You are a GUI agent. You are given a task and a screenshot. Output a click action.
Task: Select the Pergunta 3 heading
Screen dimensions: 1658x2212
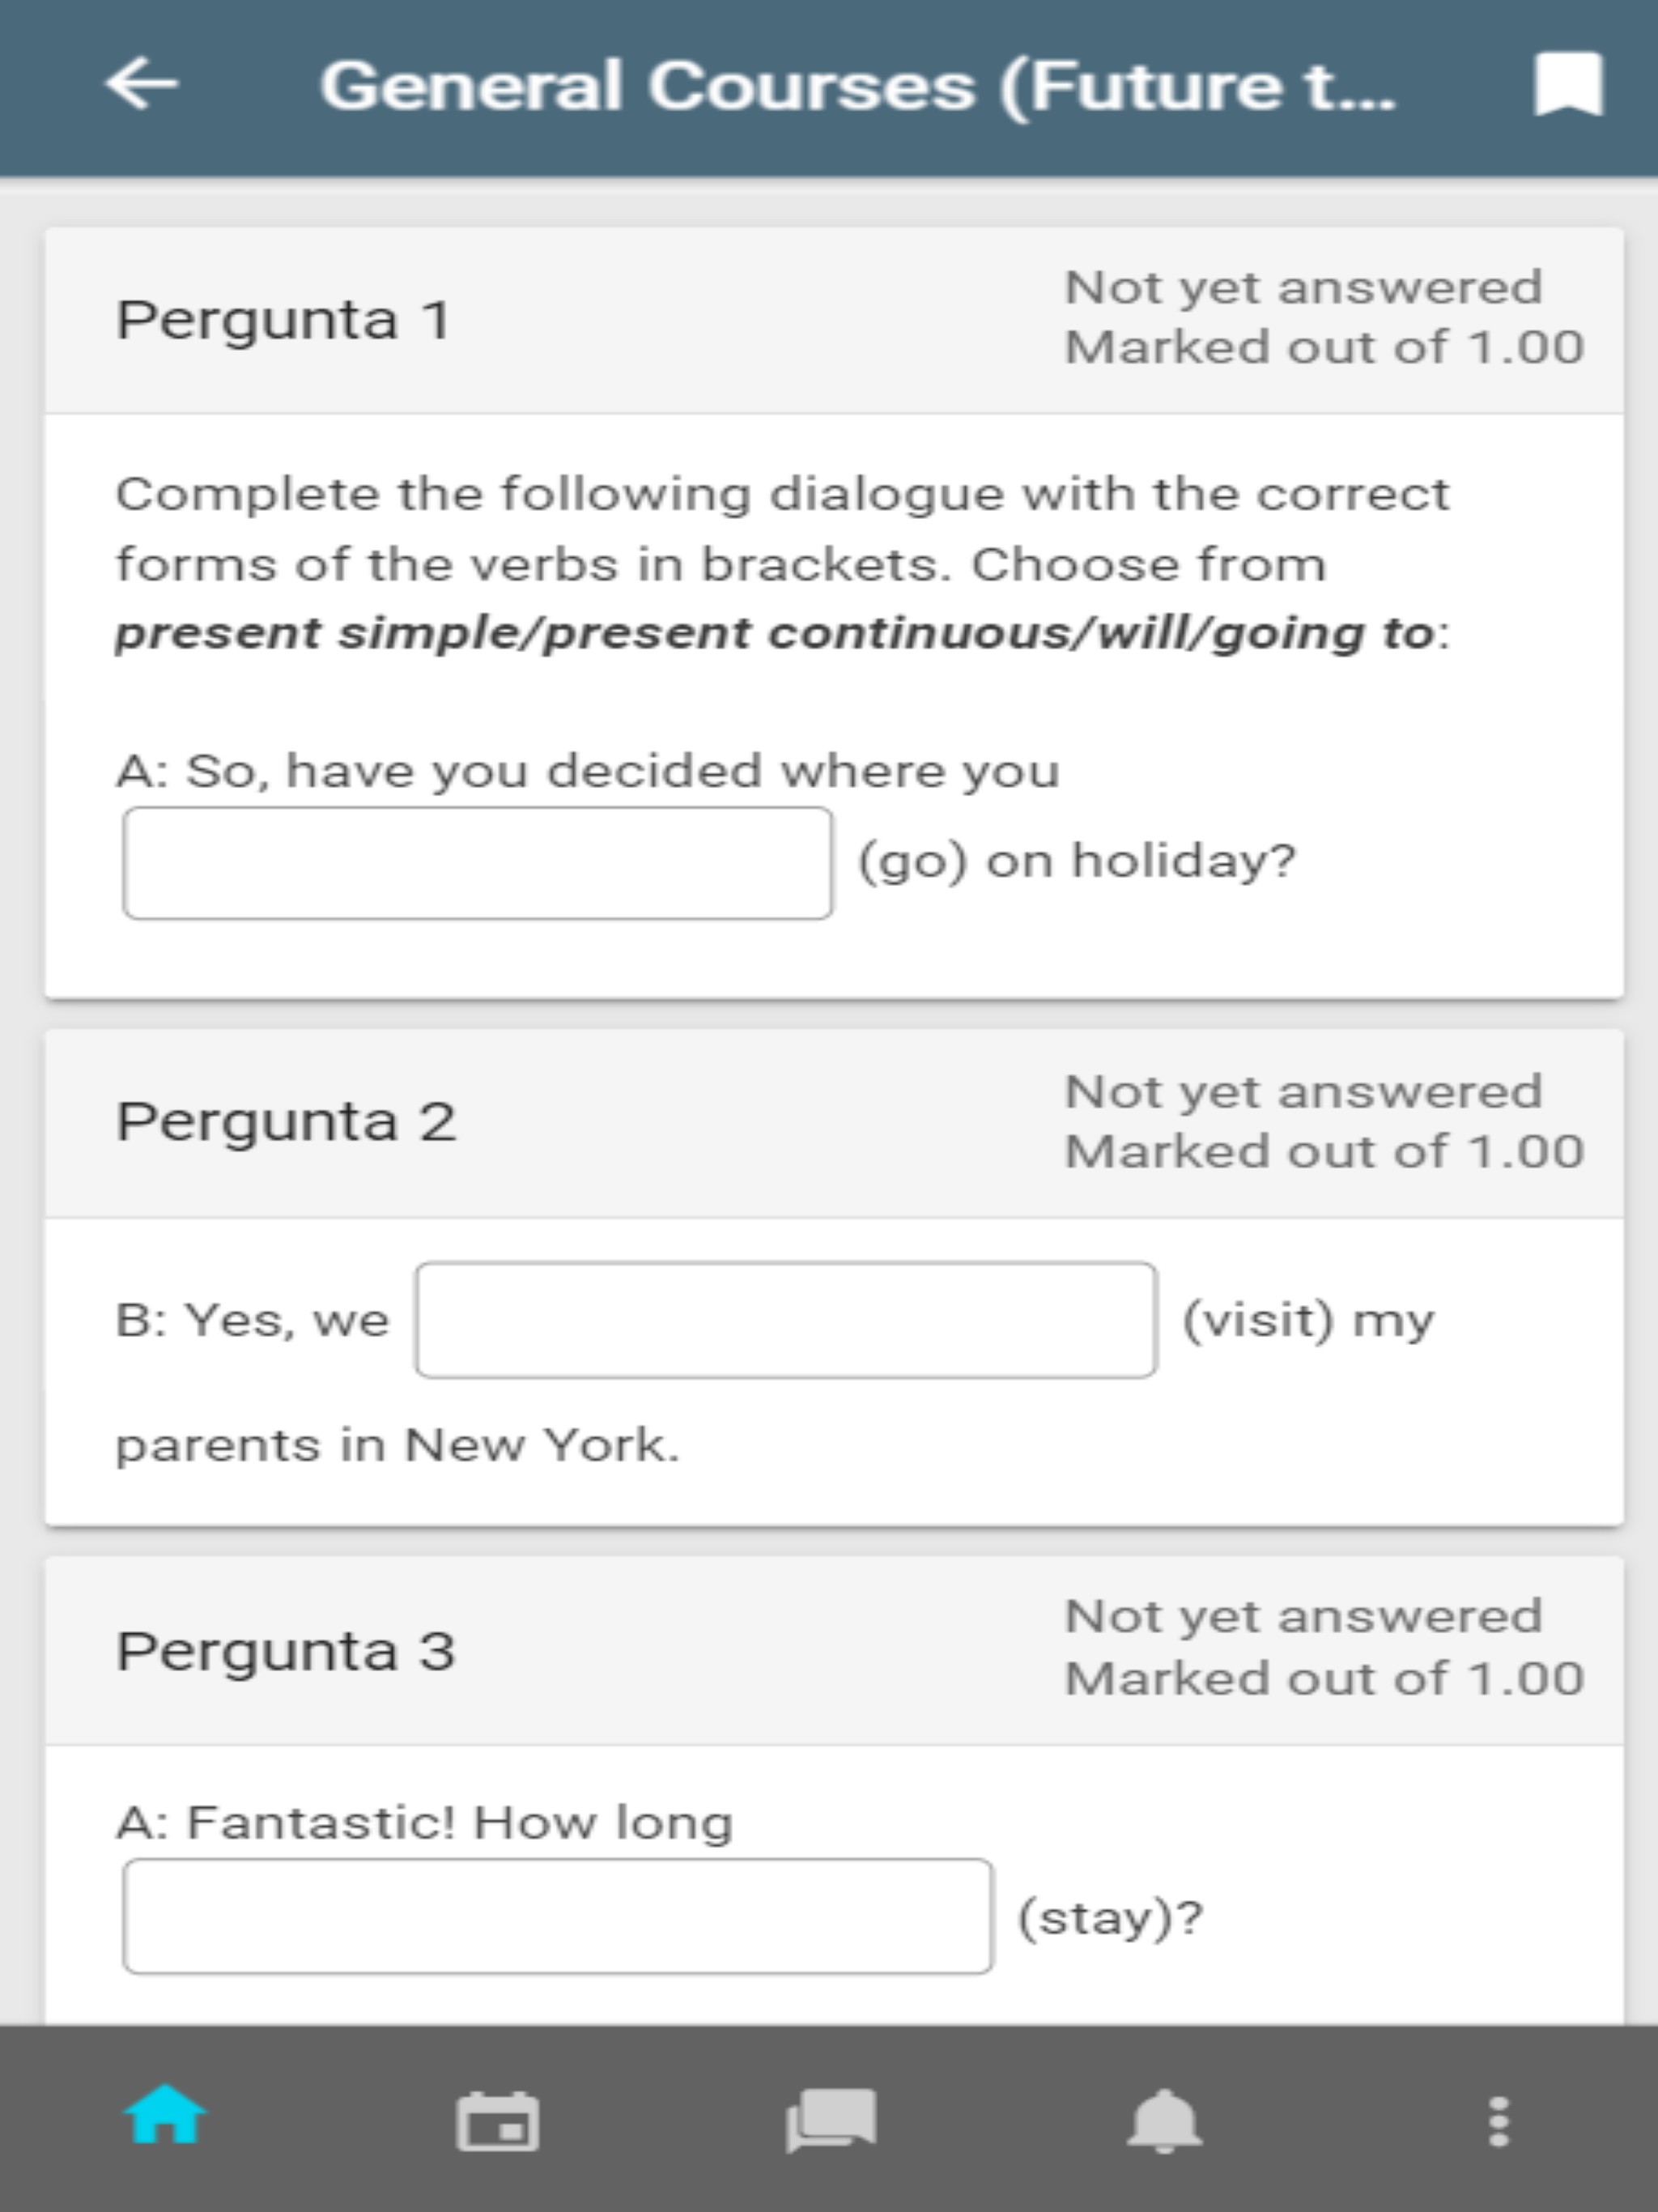pyautogui.click(x=286, y=1650)
